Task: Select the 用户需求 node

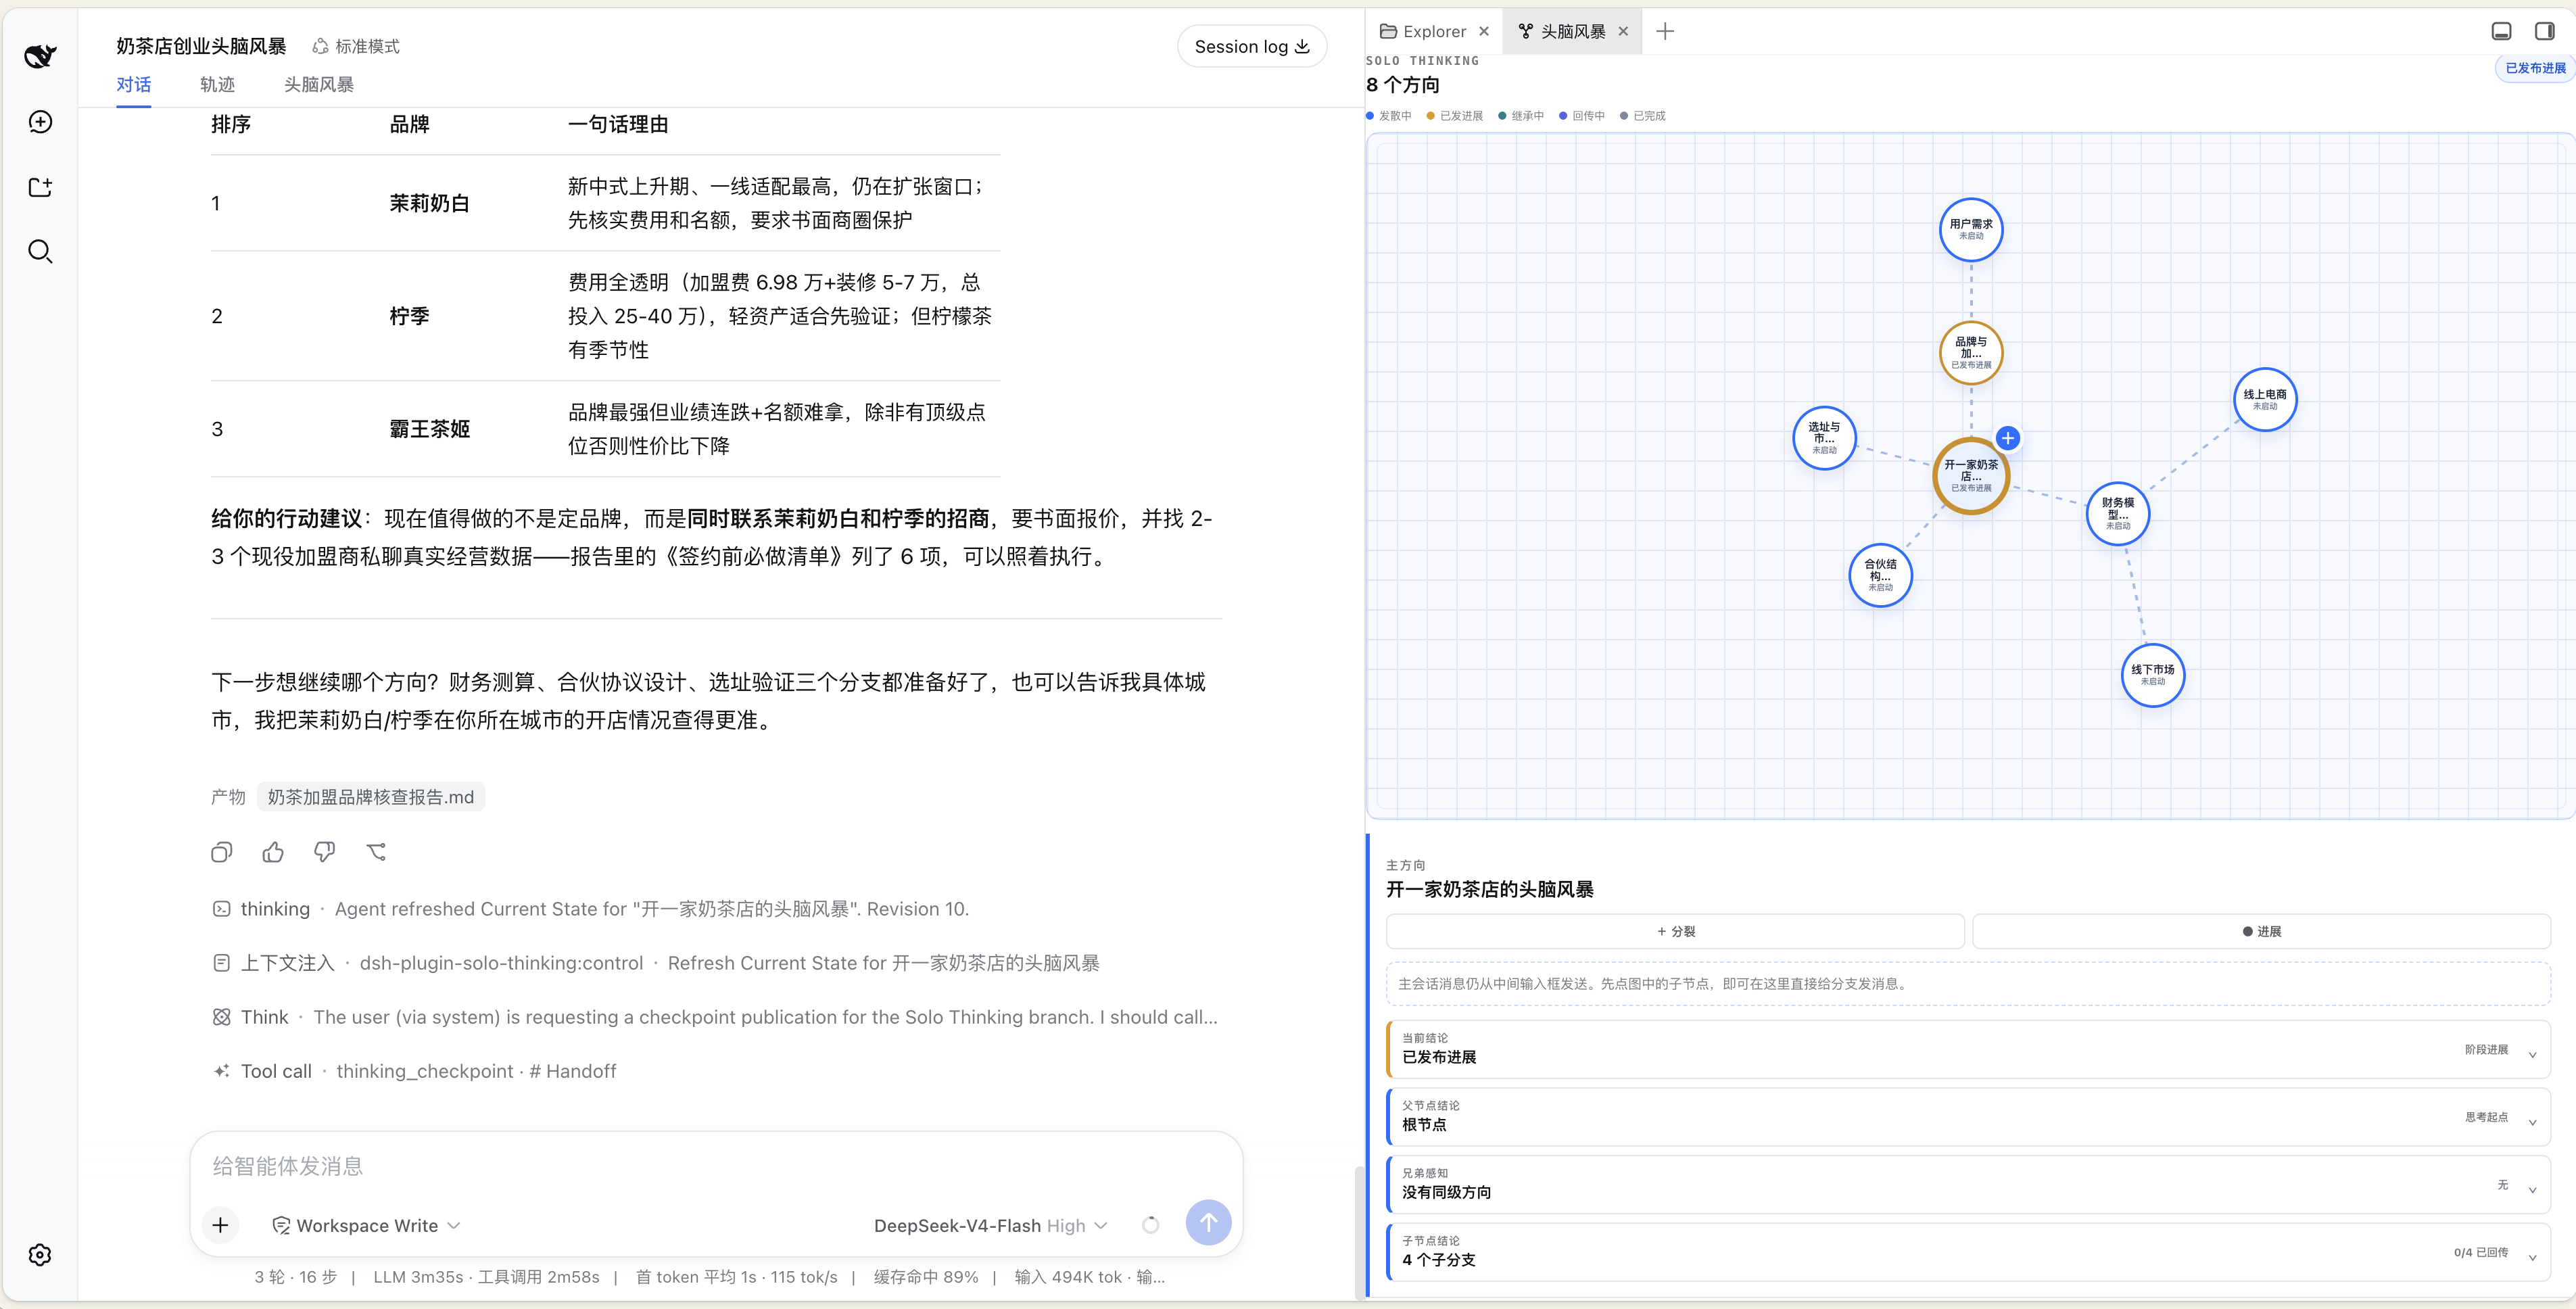Action: click(1971, 230)
